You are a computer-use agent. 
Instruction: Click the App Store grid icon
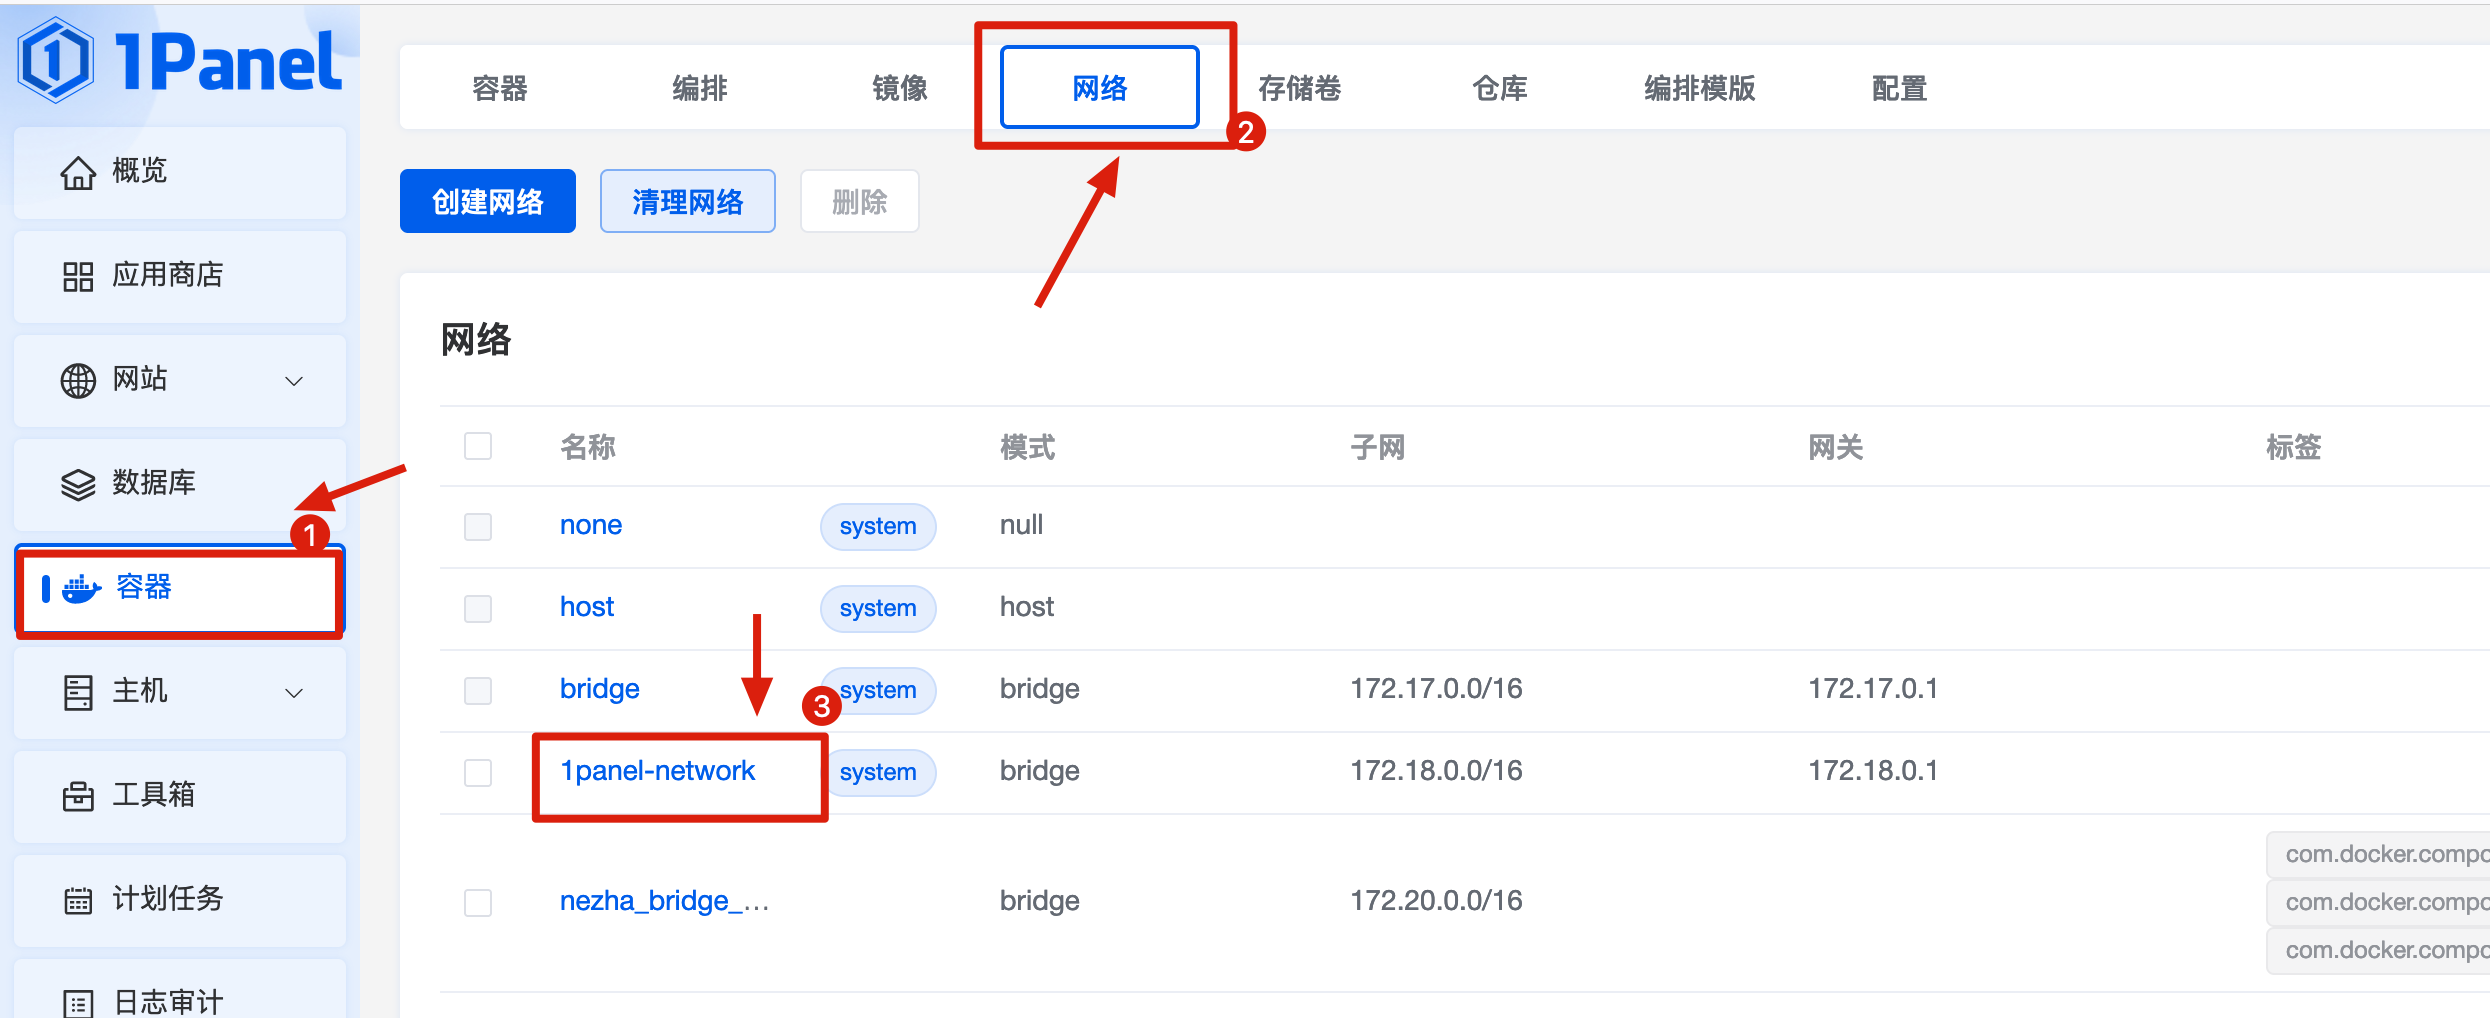point(78,276)
